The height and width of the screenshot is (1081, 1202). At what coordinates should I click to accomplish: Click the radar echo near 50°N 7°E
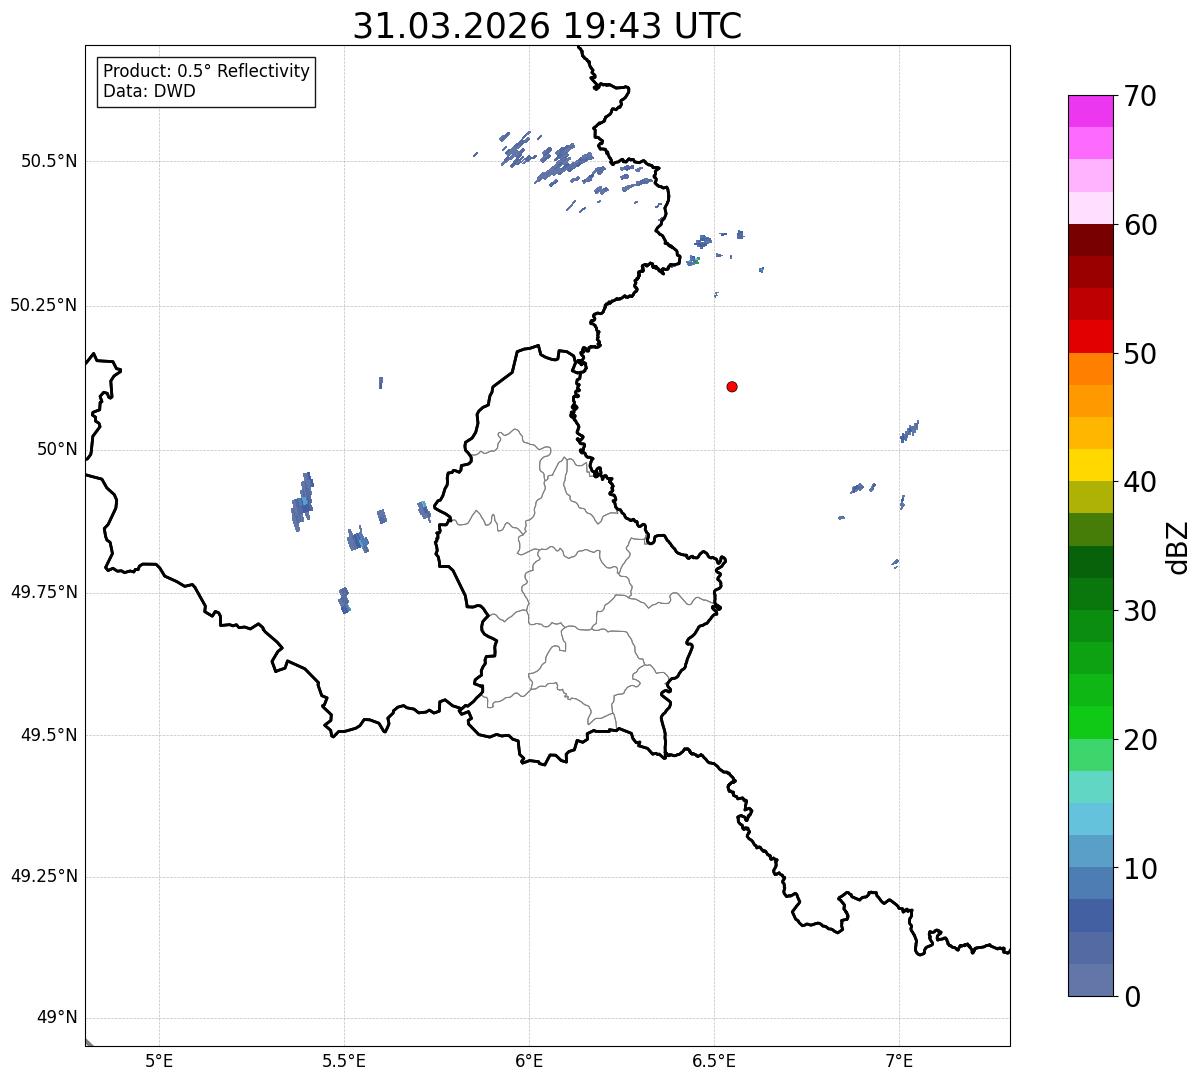[909, 431]
